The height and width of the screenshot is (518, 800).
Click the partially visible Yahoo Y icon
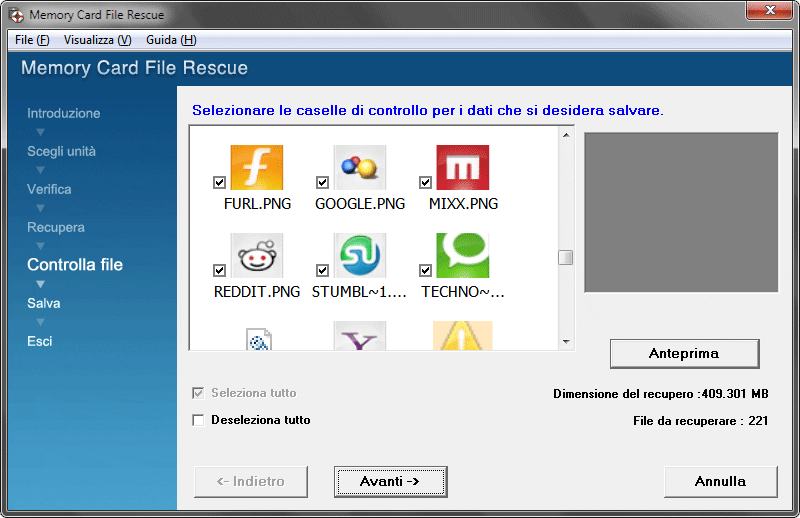[x=360, y=335]
